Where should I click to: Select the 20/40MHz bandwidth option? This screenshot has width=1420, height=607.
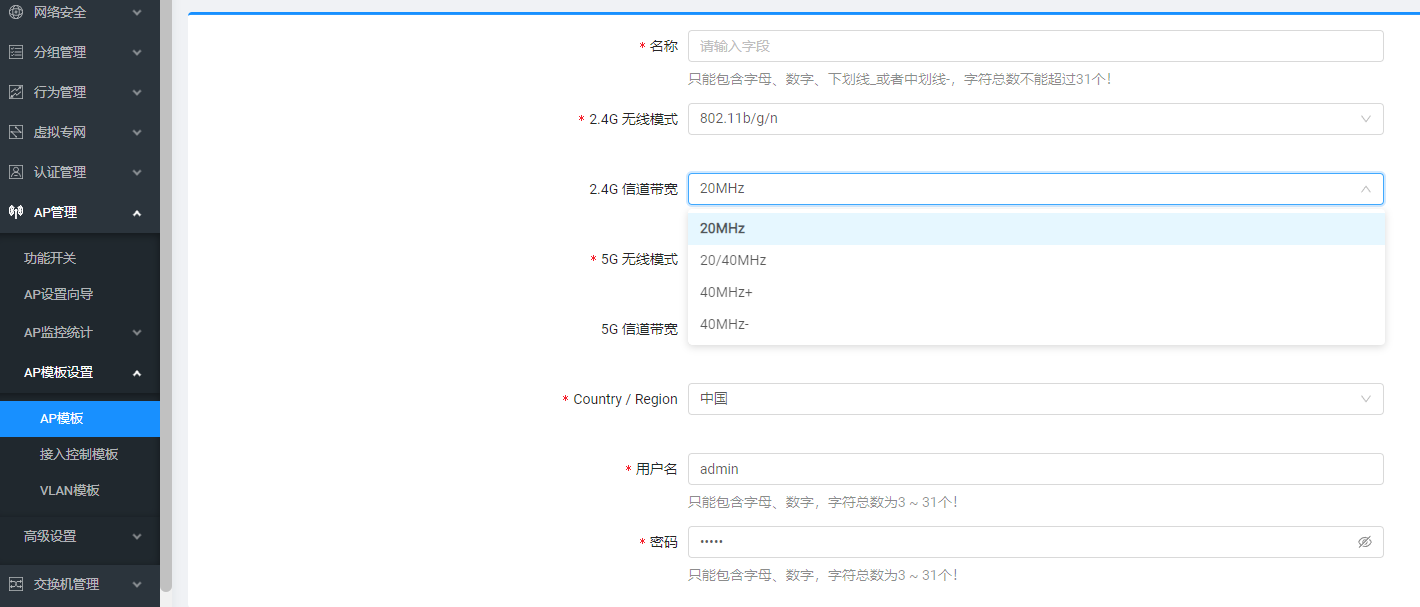(x=733, y=260)
